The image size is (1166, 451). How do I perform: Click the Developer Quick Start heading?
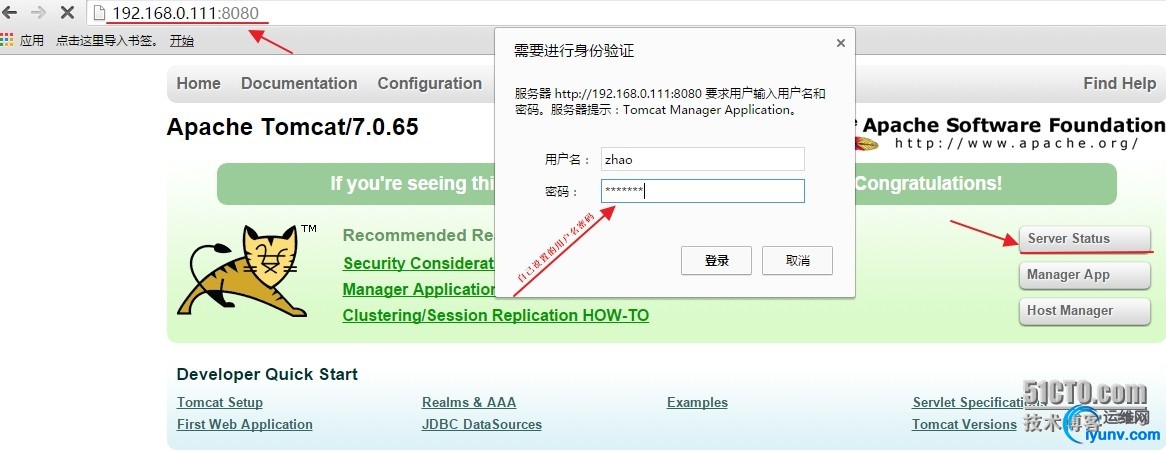coord(267,374)
